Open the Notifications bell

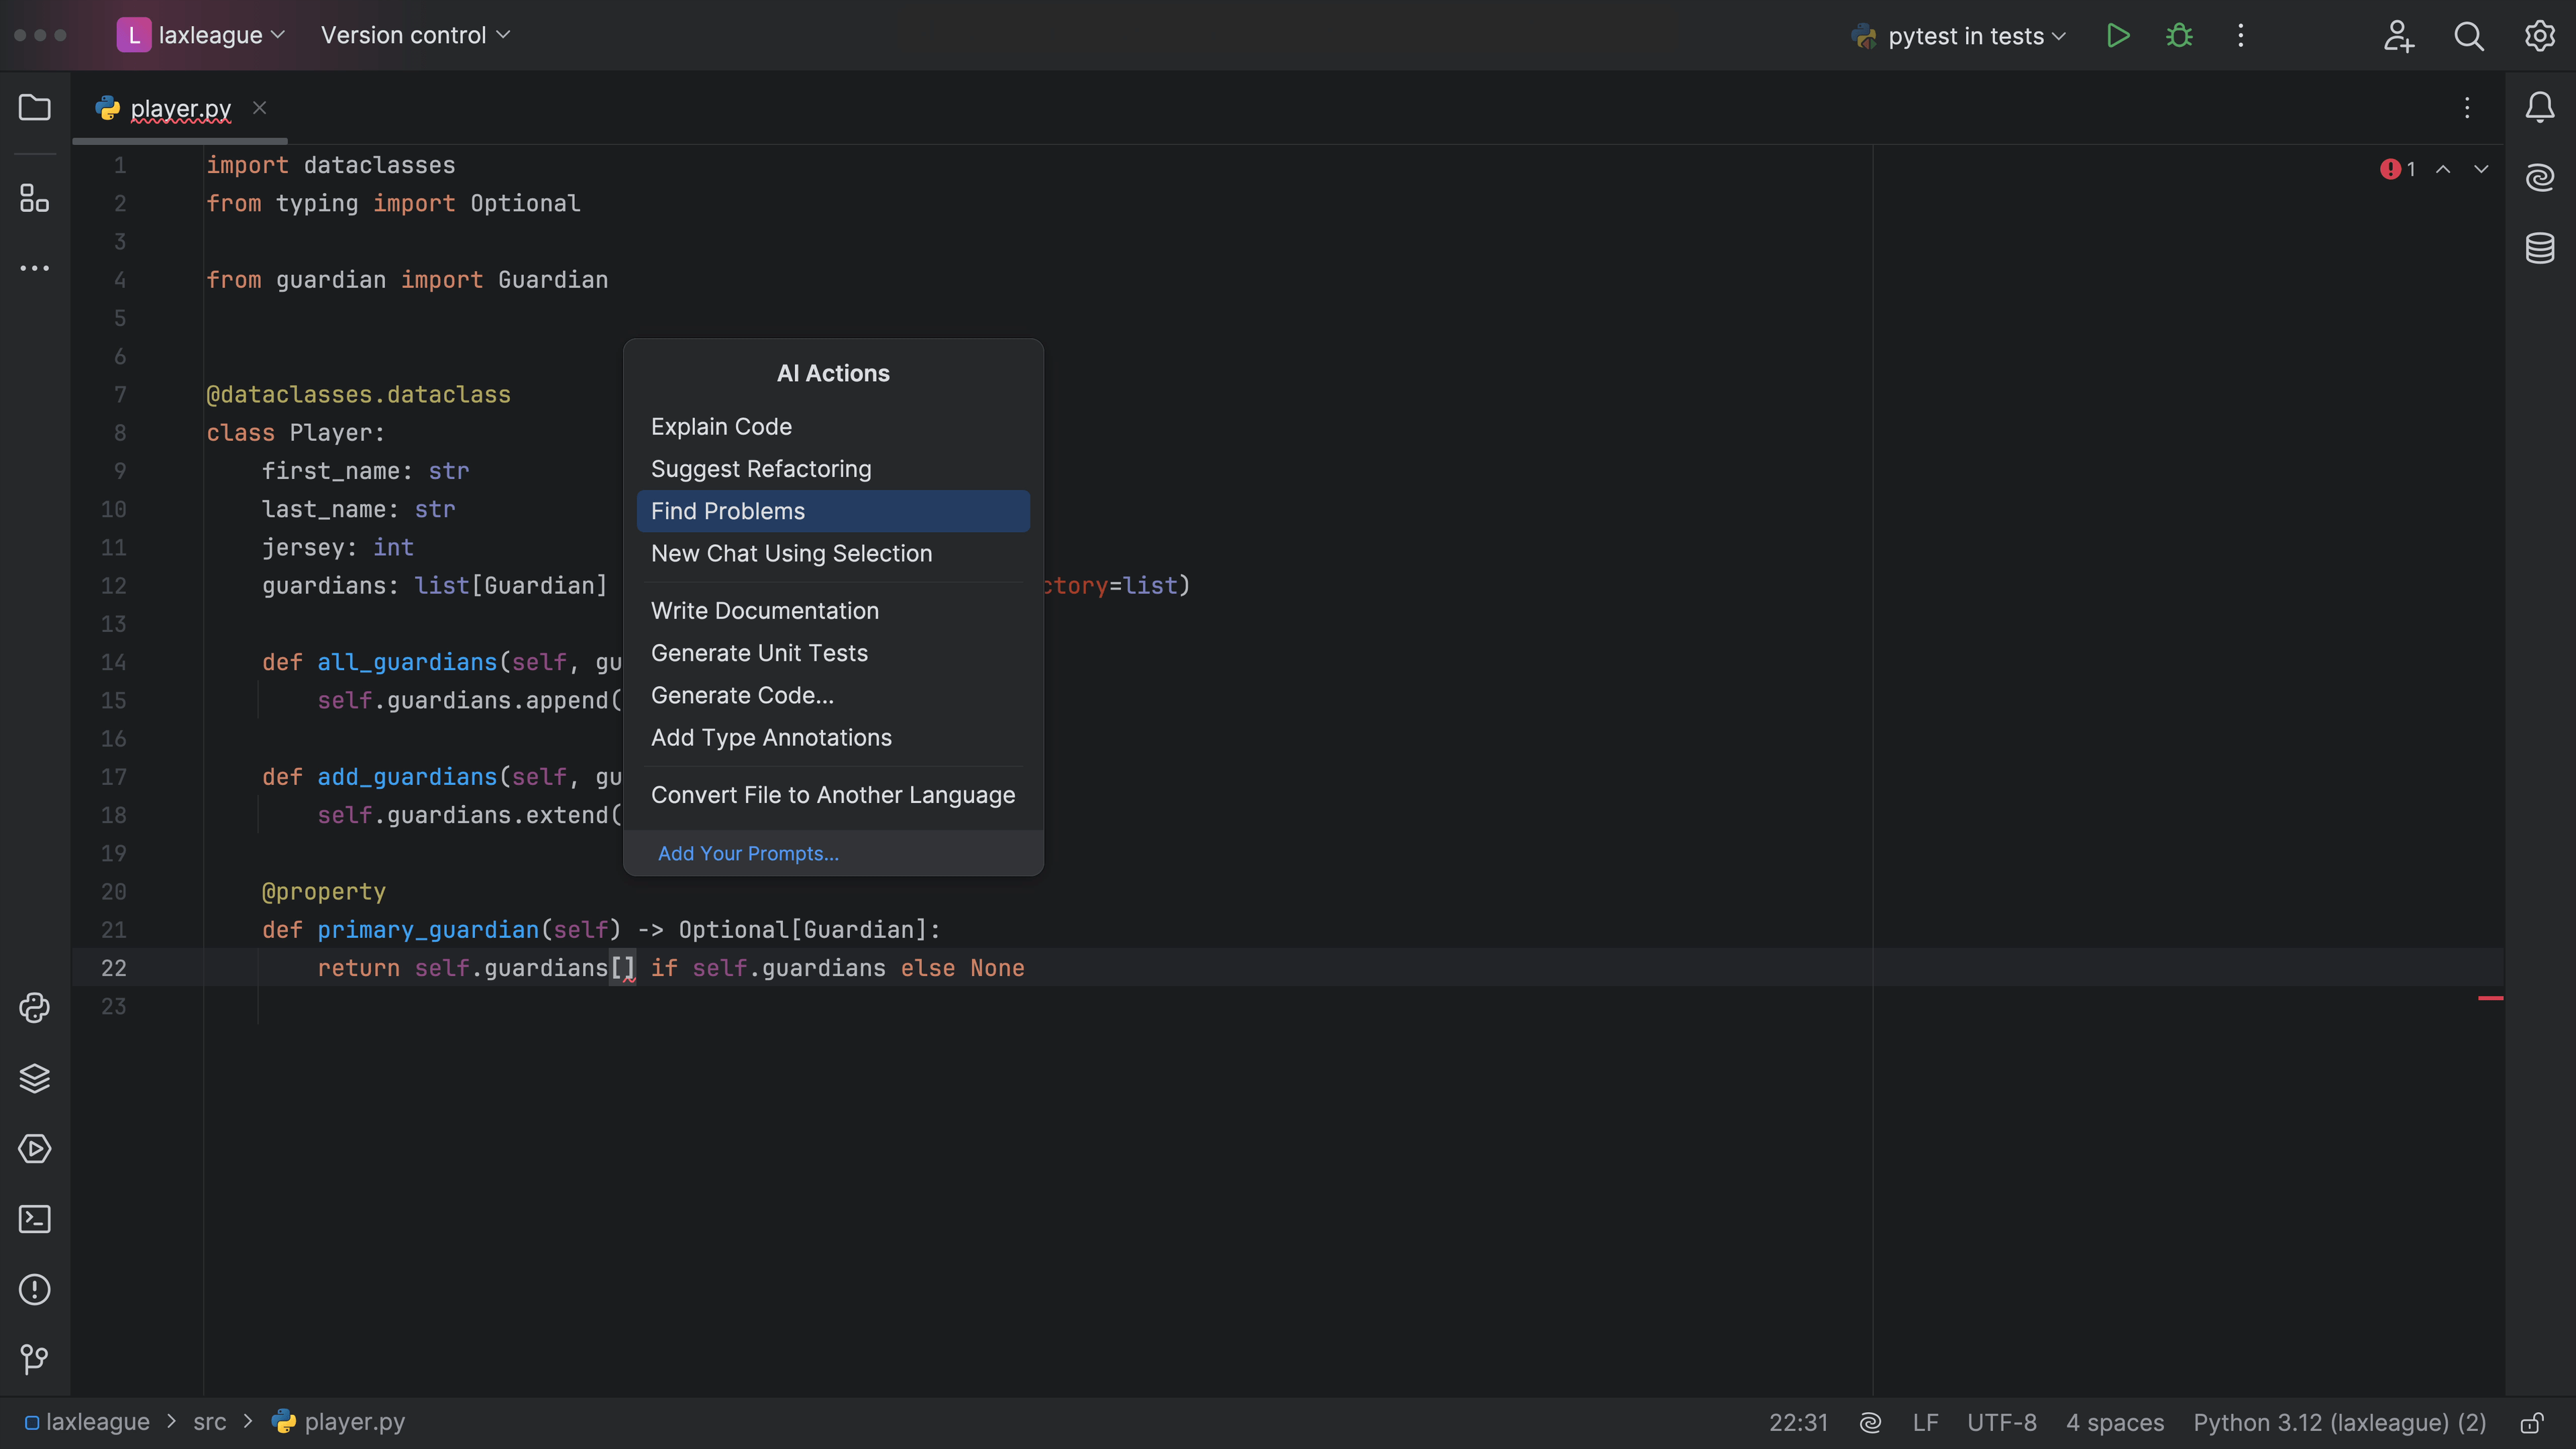point(2539,107)
